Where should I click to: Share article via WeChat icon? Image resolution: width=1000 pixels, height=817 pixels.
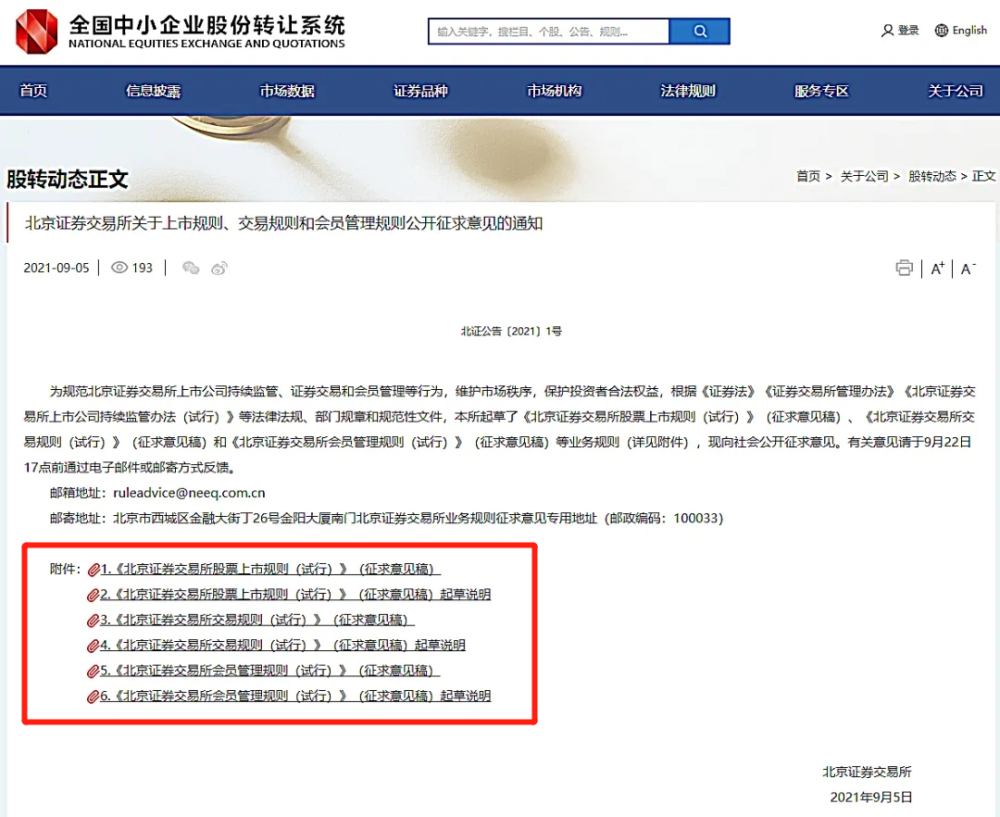tap(191, 268)
